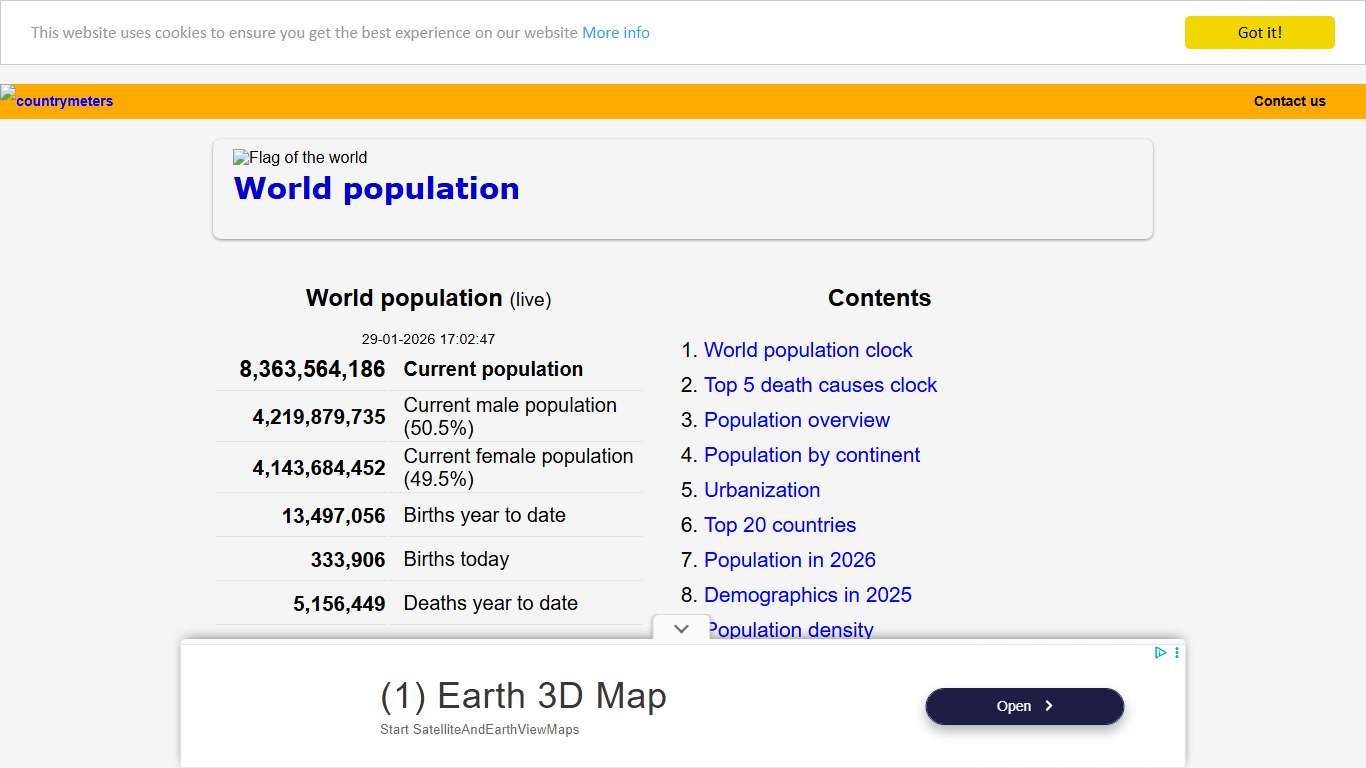The height and width of the screenshot is (768, 1366).
Task: Select Top 5 death causes clock
Action: tap(820, 385)
